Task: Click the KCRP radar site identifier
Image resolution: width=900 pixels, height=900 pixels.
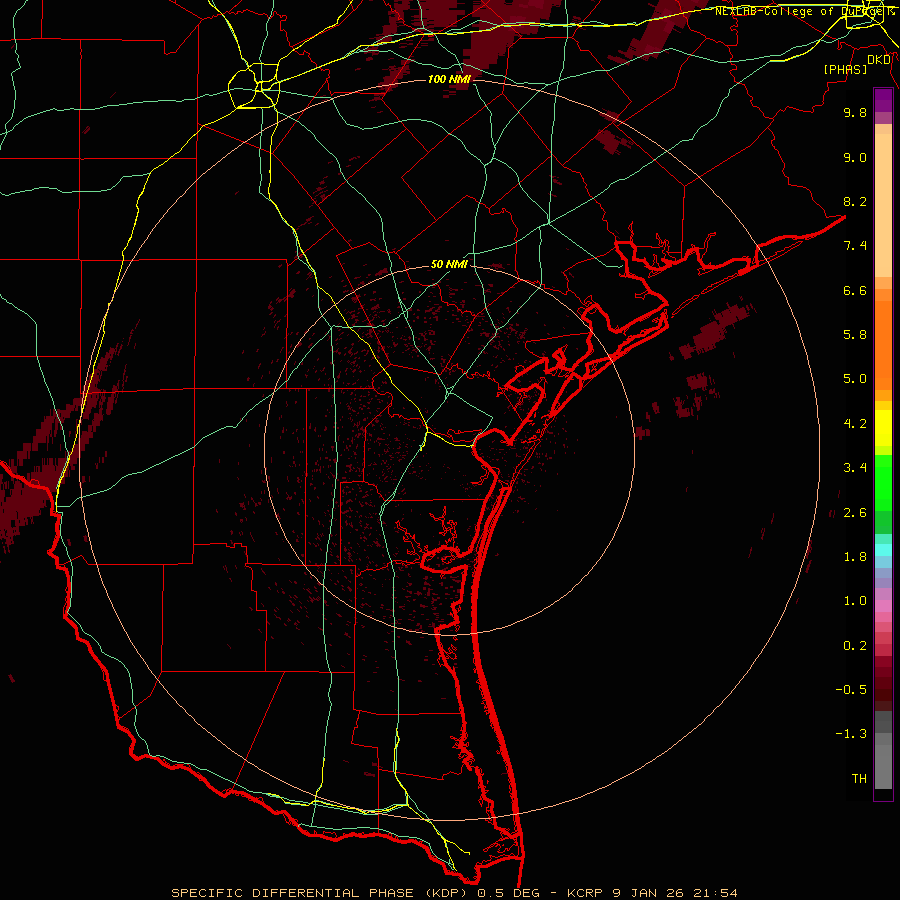Action: [x=583, y=893]
